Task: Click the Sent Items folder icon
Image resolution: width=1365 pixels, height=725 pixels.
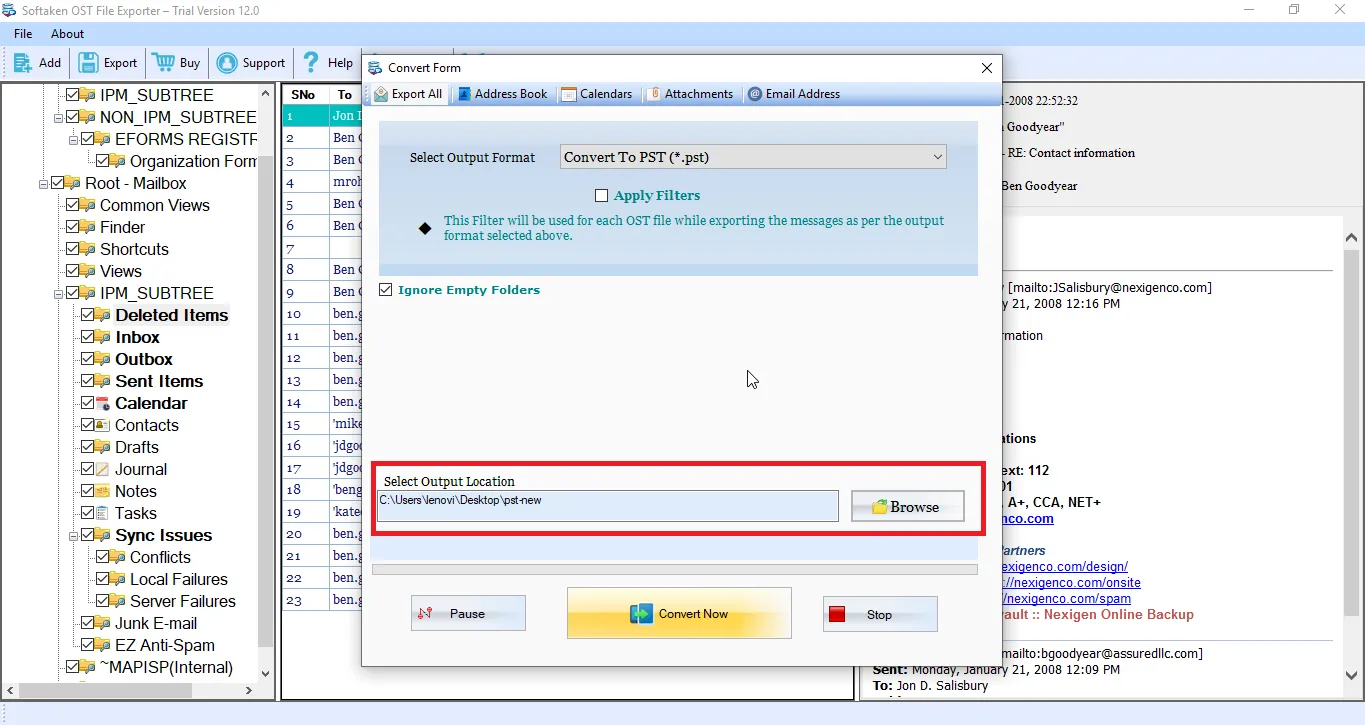Action: pyautogui.click(x=104, y=381)
